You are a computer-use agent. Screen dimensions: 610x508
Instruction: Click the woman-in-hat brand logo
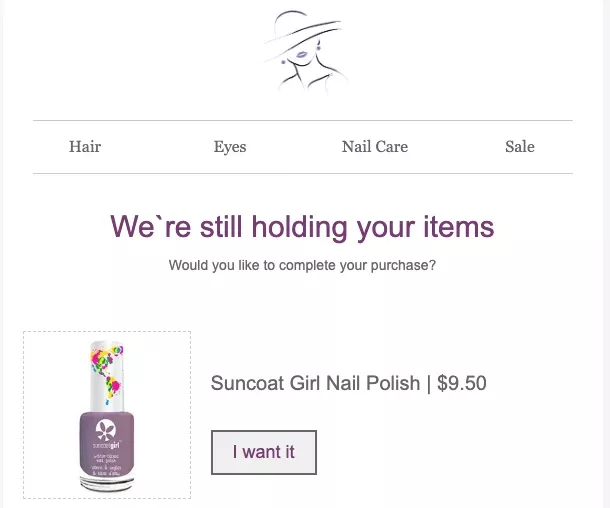pos(305,52)
